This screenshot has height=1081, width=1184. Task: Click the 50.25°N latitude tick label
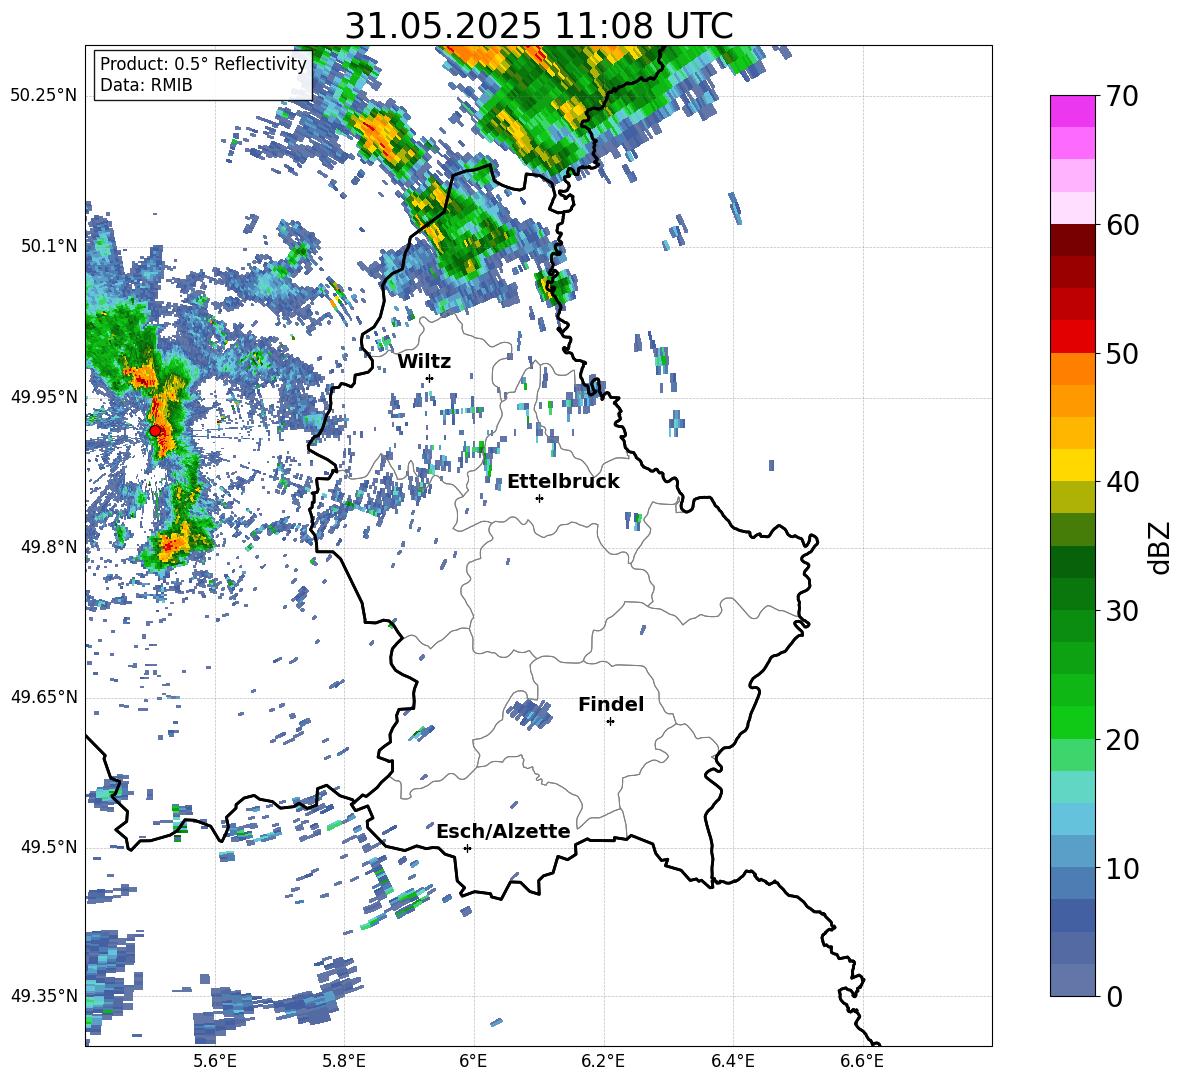point(44,96)
